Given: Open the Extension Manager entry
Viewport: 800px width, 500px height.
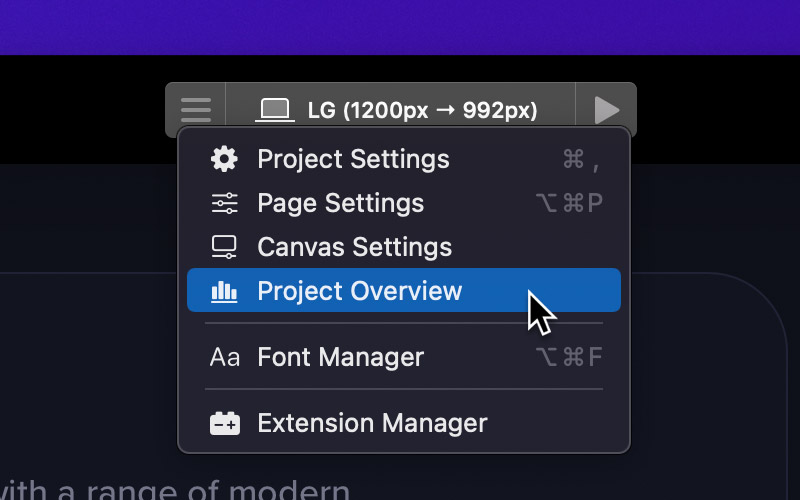Looking at the screenshot, I should (404, 423).
